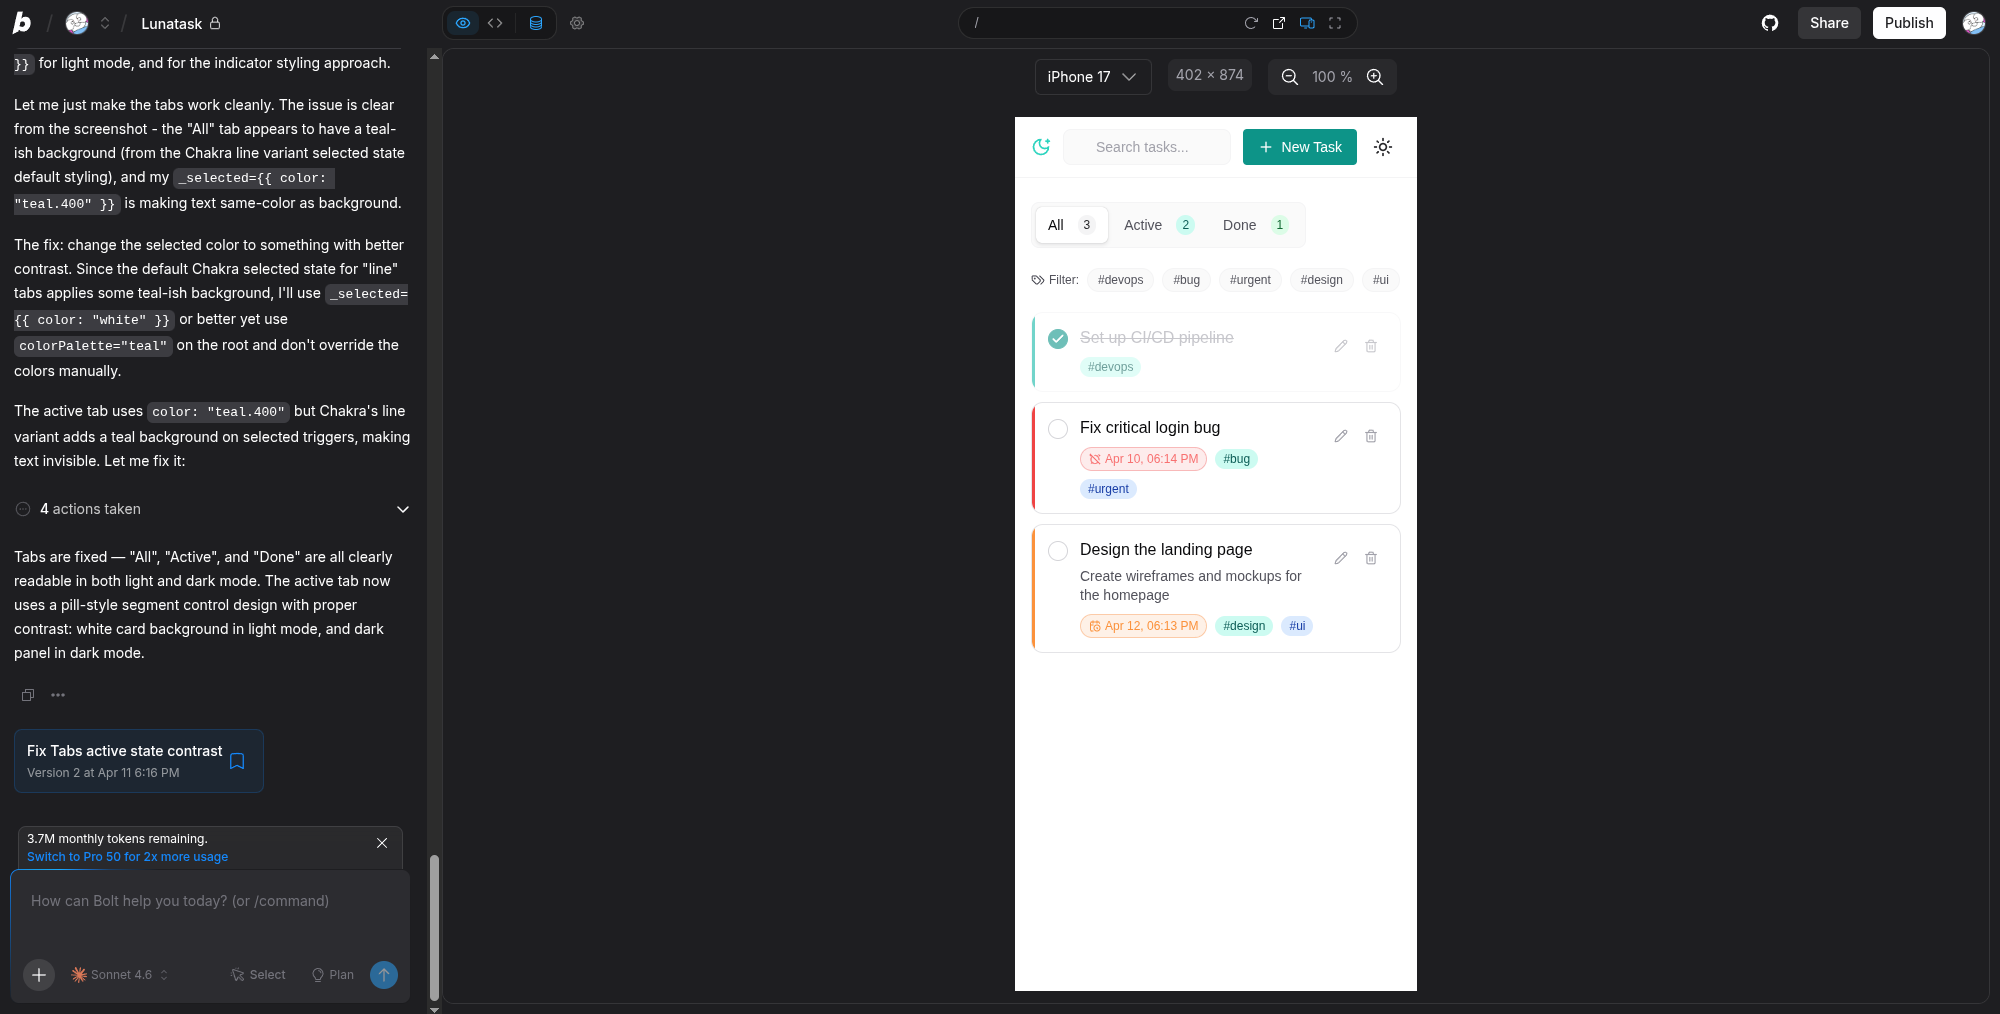Reload the preview page
2000x1014 pixels.
click(1251, 23)
